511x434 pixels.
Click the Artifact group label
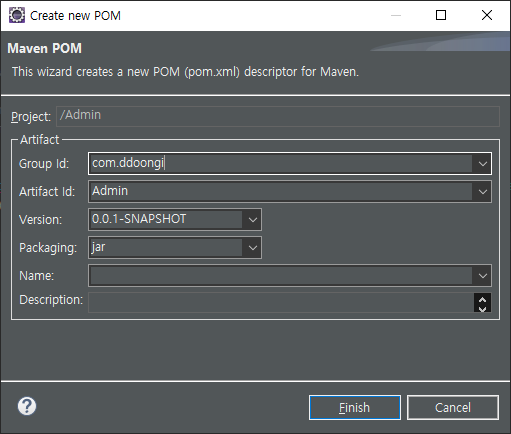(39, 140)
